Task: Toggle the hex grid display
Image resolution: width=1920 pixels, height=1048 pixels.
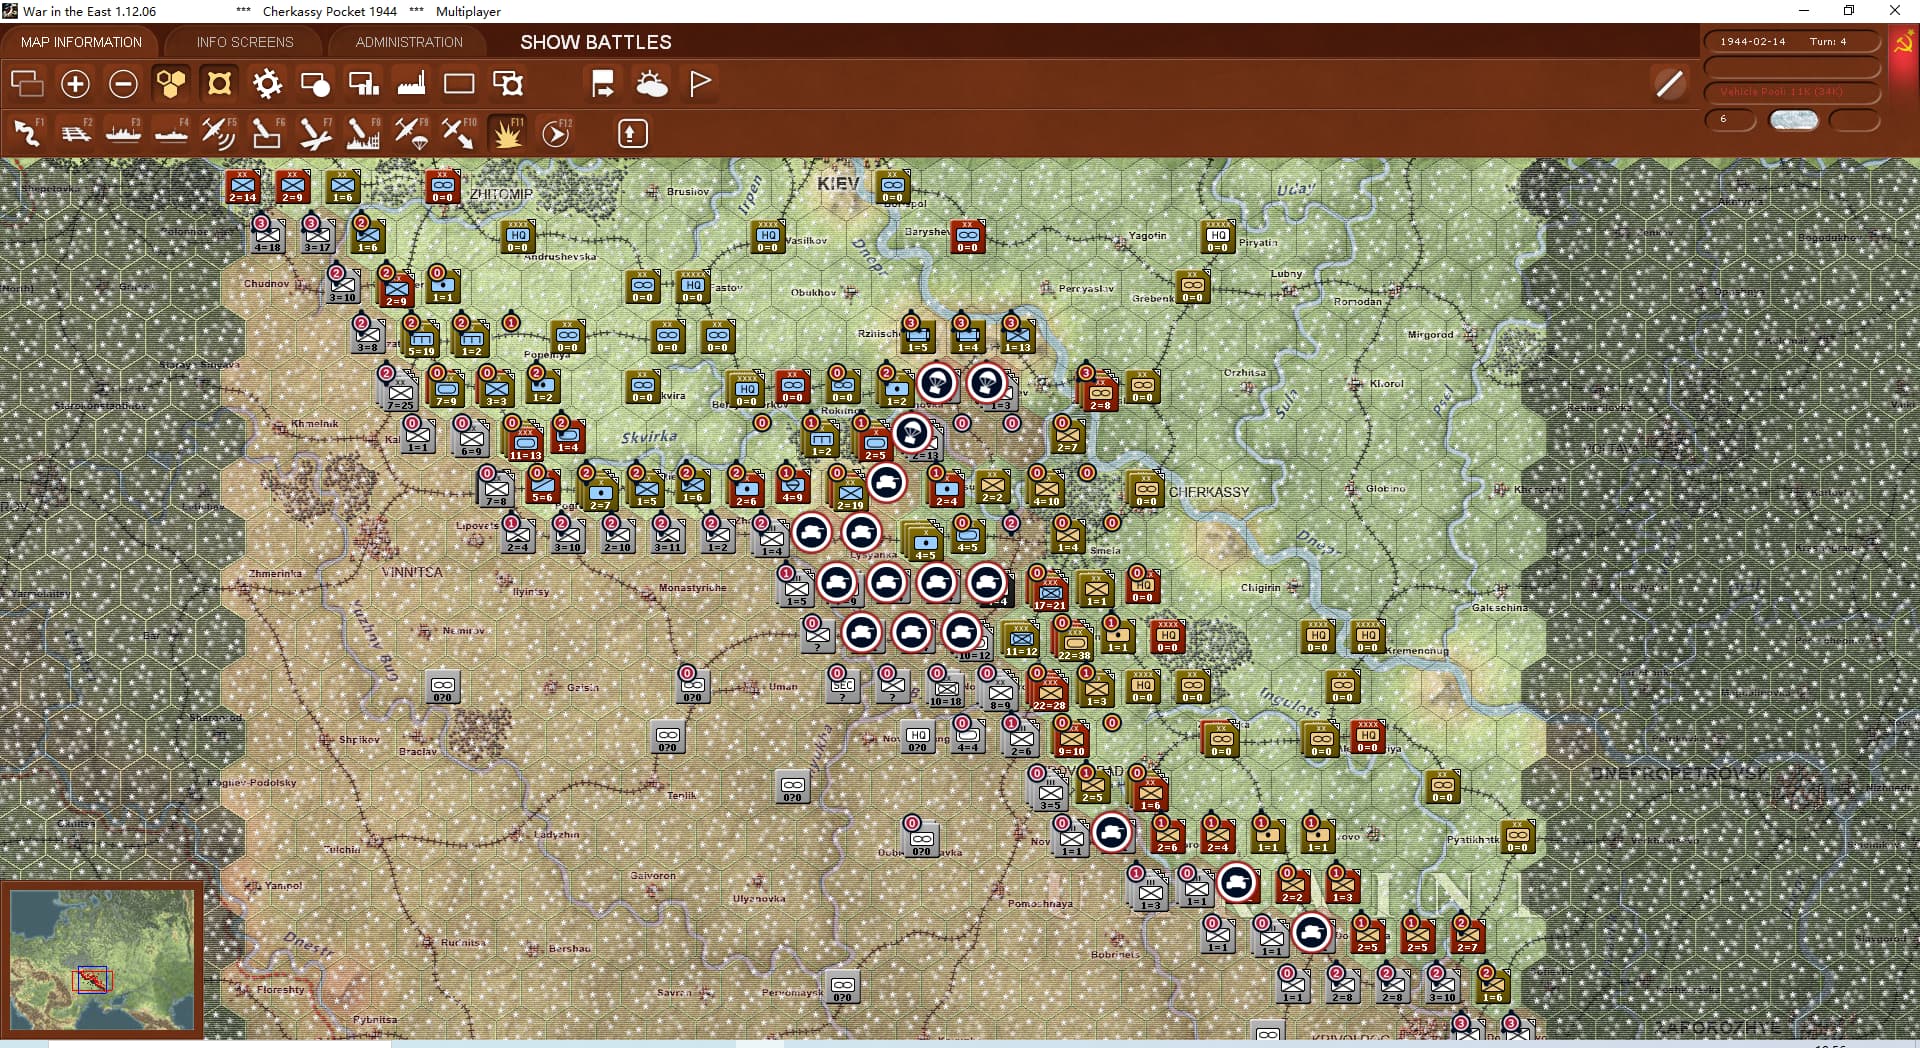Action: coord(171,84)
